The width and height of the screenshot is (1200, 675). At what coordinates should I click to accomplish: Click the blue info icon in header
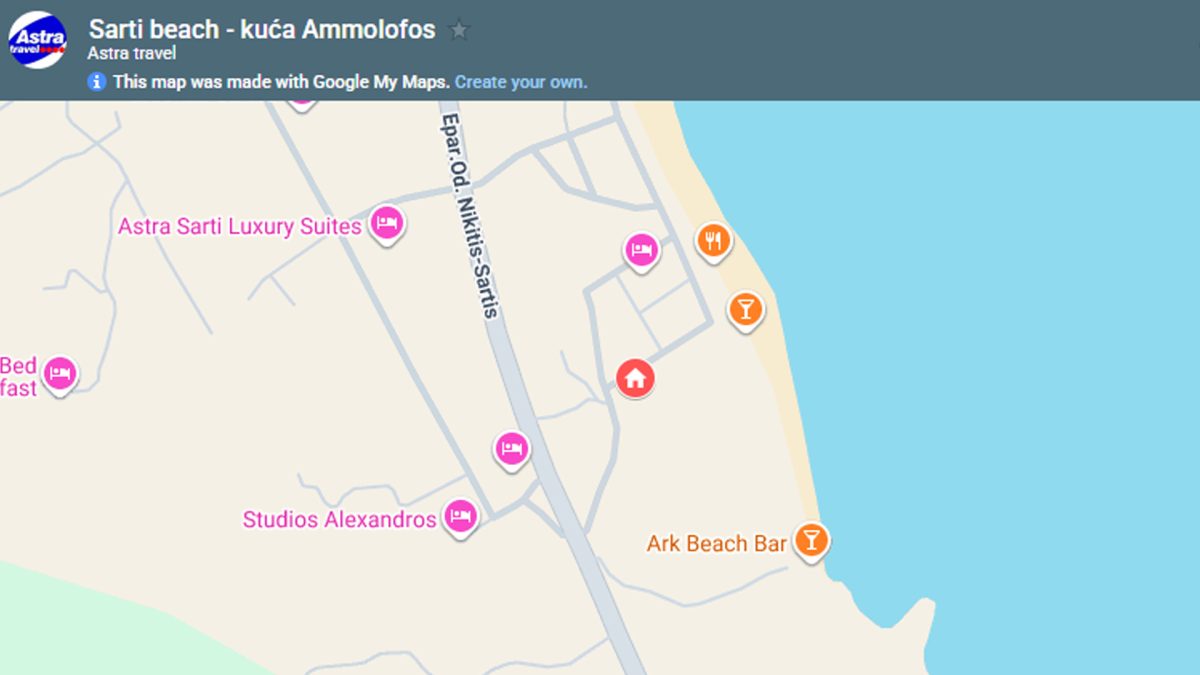coord(97,82)
